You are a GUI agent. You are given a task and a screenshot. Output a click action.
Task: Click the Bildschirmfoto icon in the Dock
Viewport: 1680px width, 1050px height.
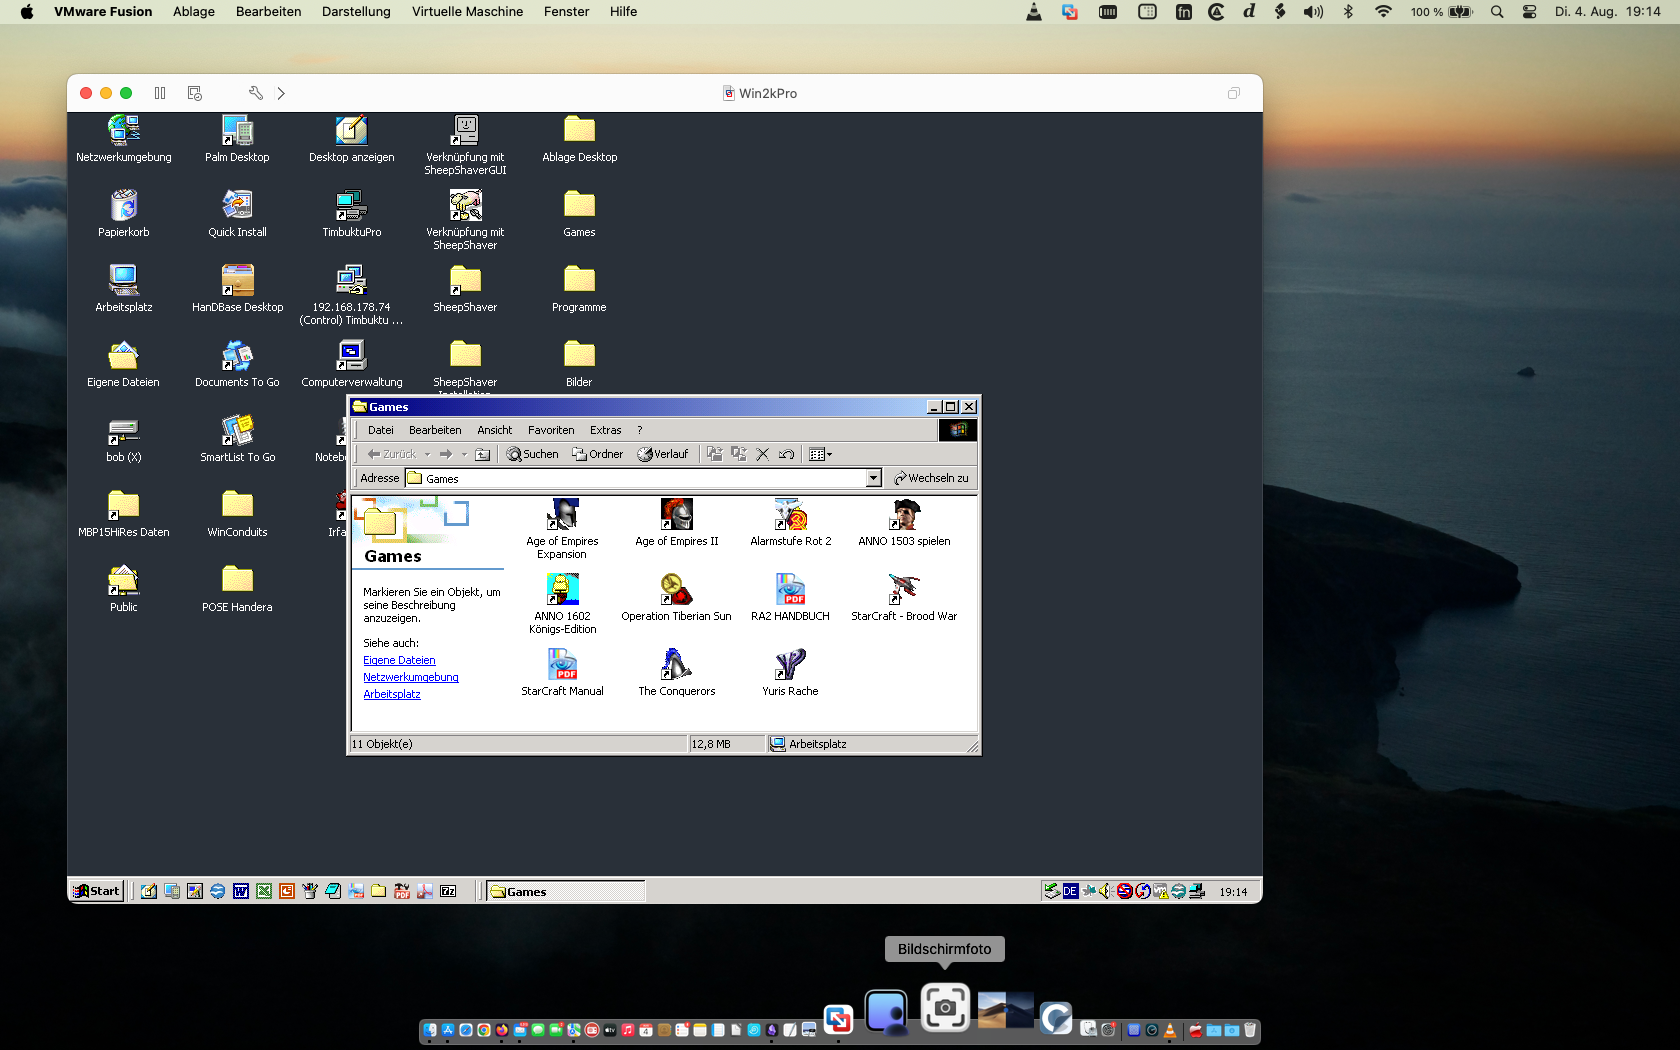tap(945, 1008)
